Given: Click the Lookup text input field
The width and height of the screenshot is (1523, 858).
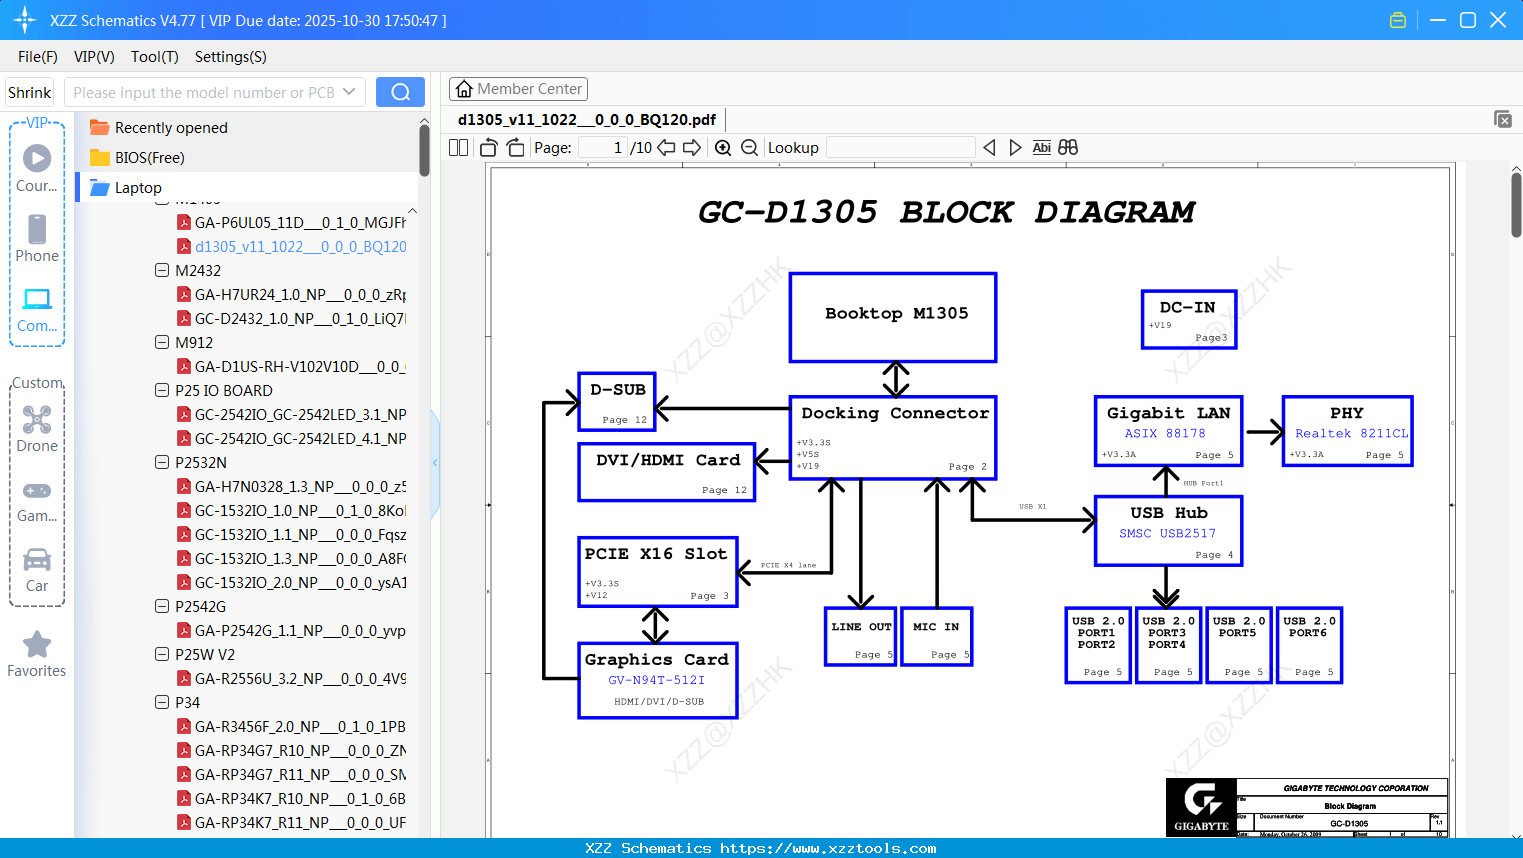Looking at the screenshot, I should coord(900,148).
